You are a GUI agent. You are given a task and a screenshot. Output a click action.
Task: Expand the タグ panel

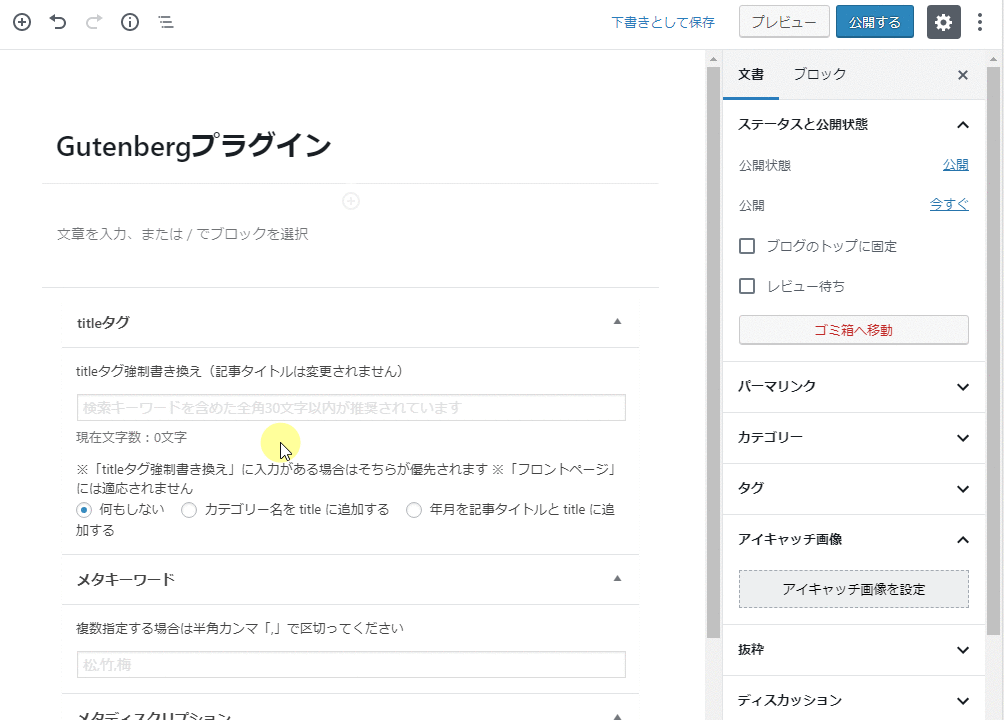coord(854,488)
